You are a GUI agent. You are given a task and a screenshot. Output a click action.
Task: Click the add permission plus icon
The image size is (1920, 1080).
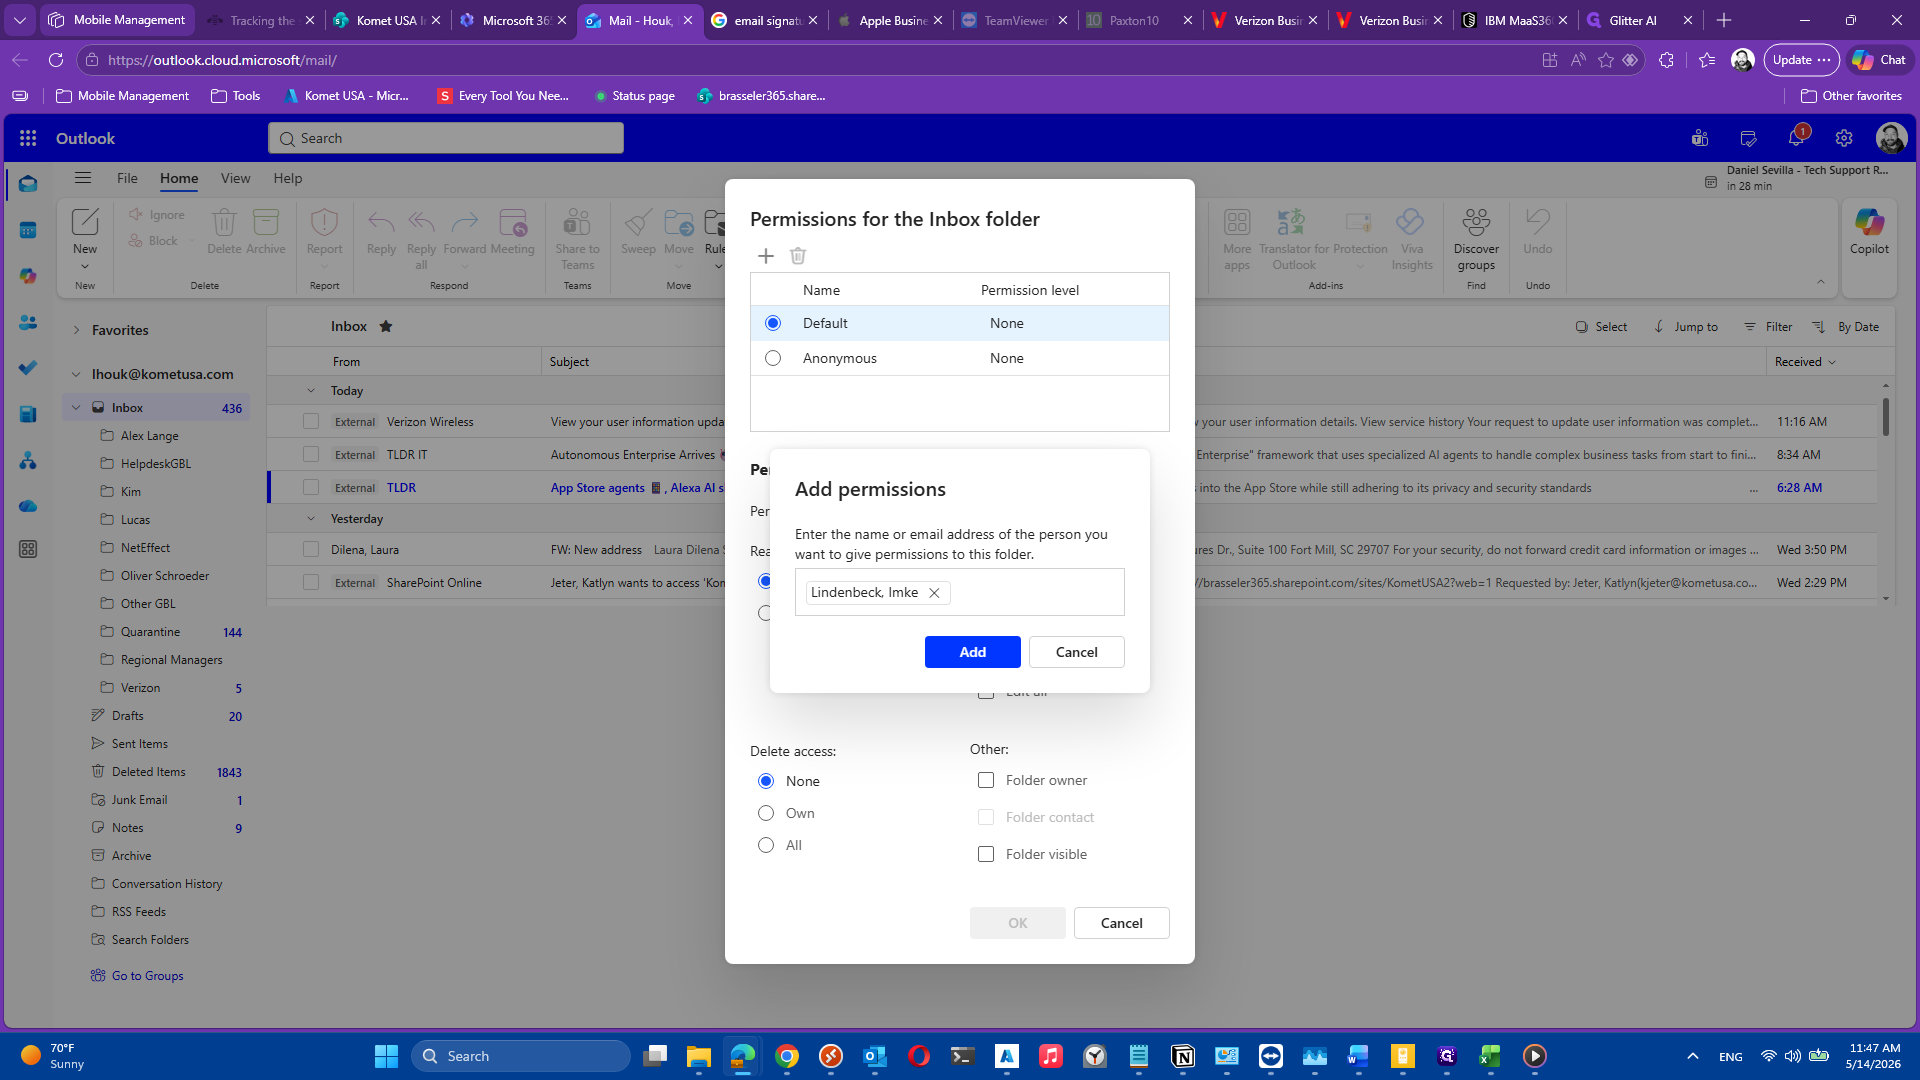[766, 256]
